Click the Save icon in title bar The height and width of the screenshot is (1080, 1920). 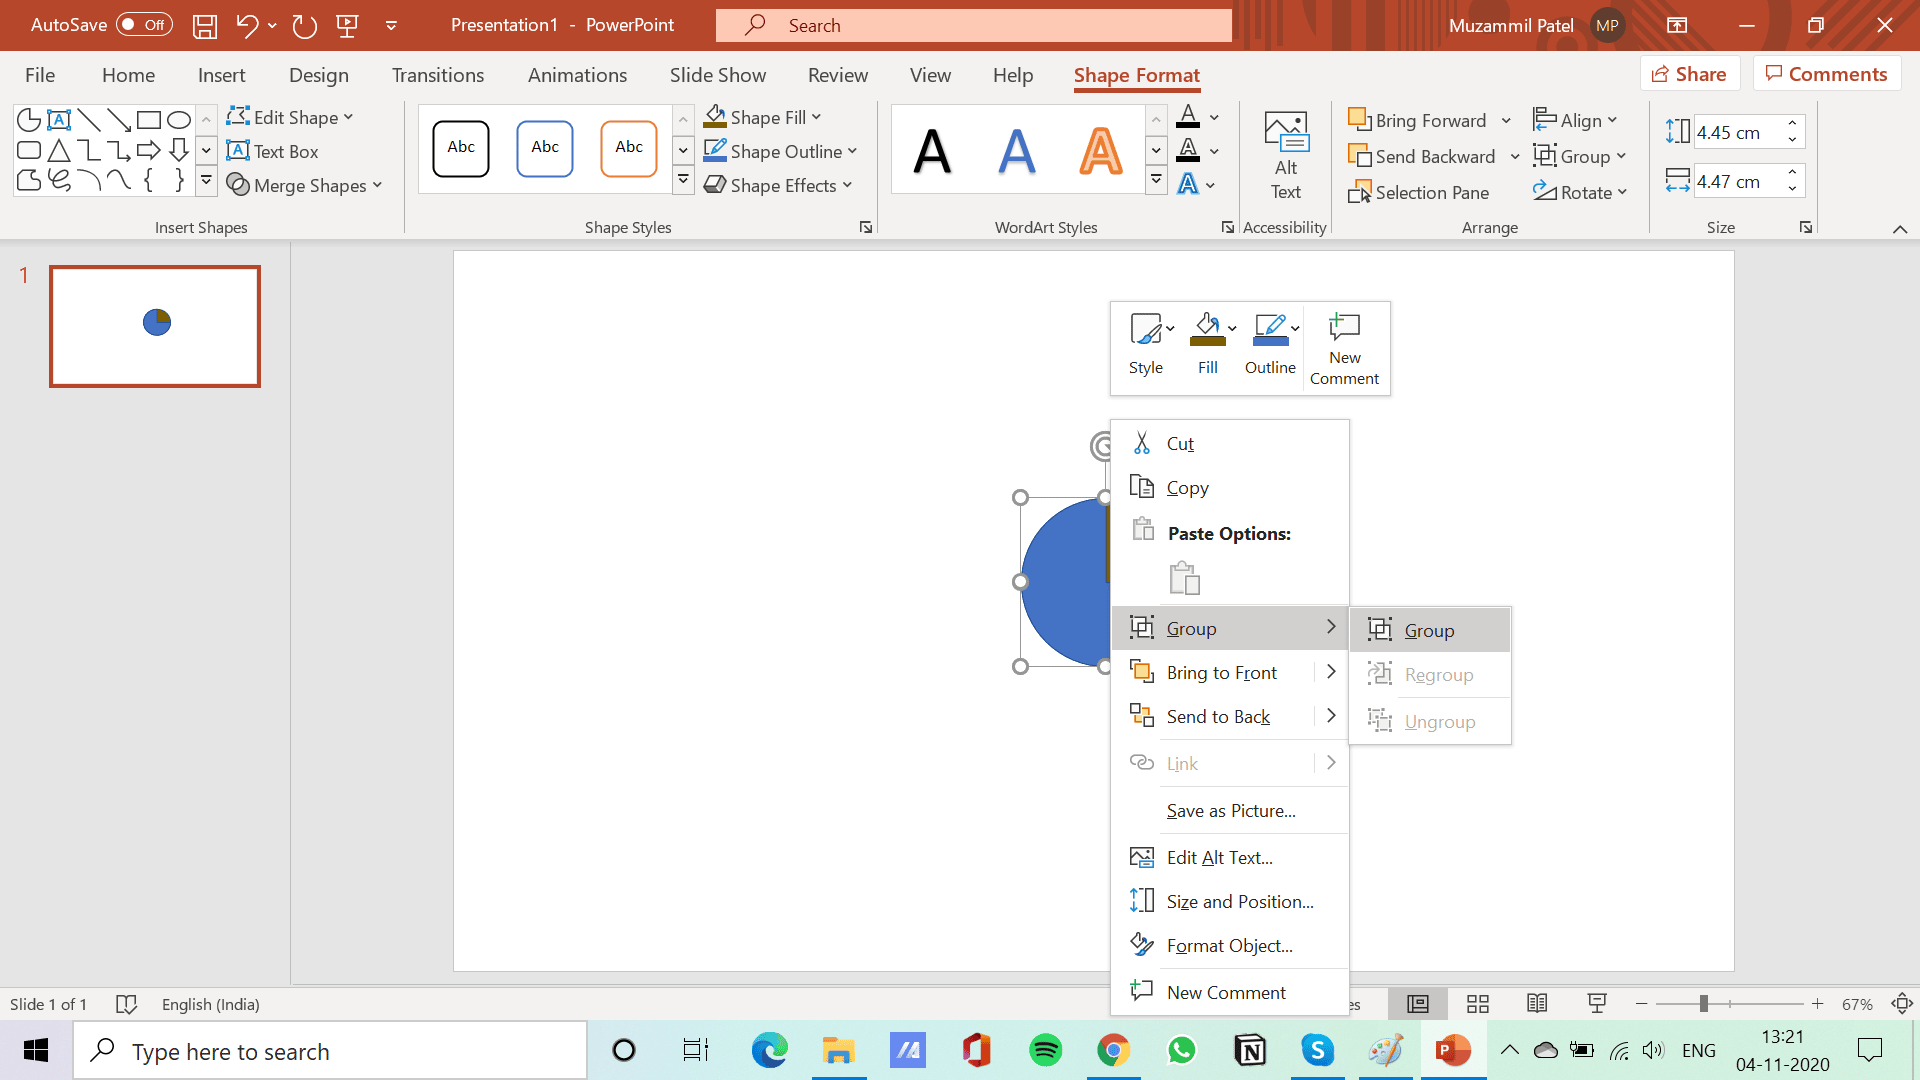coord(205,26)
